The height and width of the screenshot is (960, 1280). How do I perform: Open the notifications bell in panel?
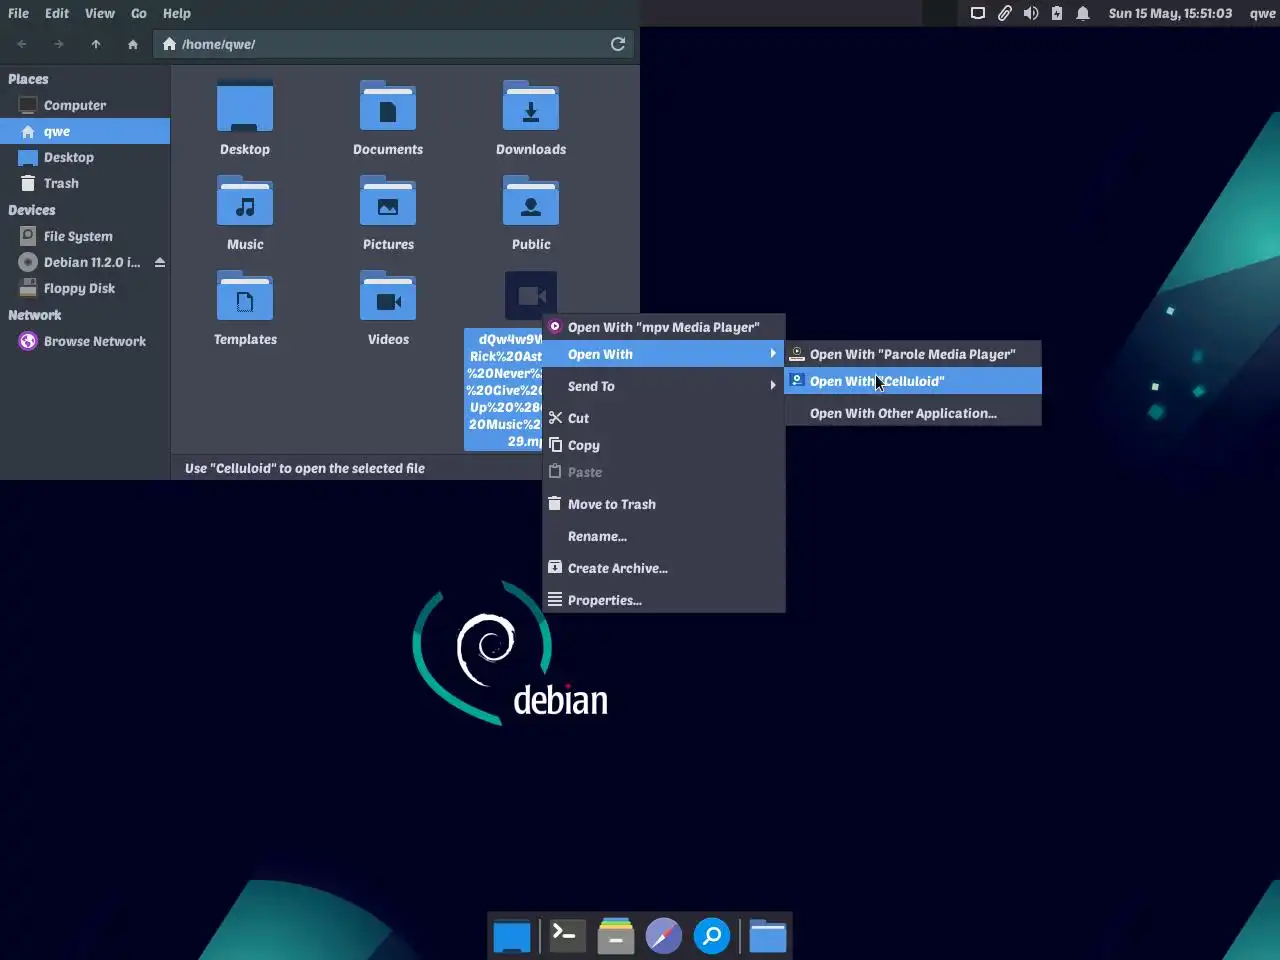pos(1083,13)
